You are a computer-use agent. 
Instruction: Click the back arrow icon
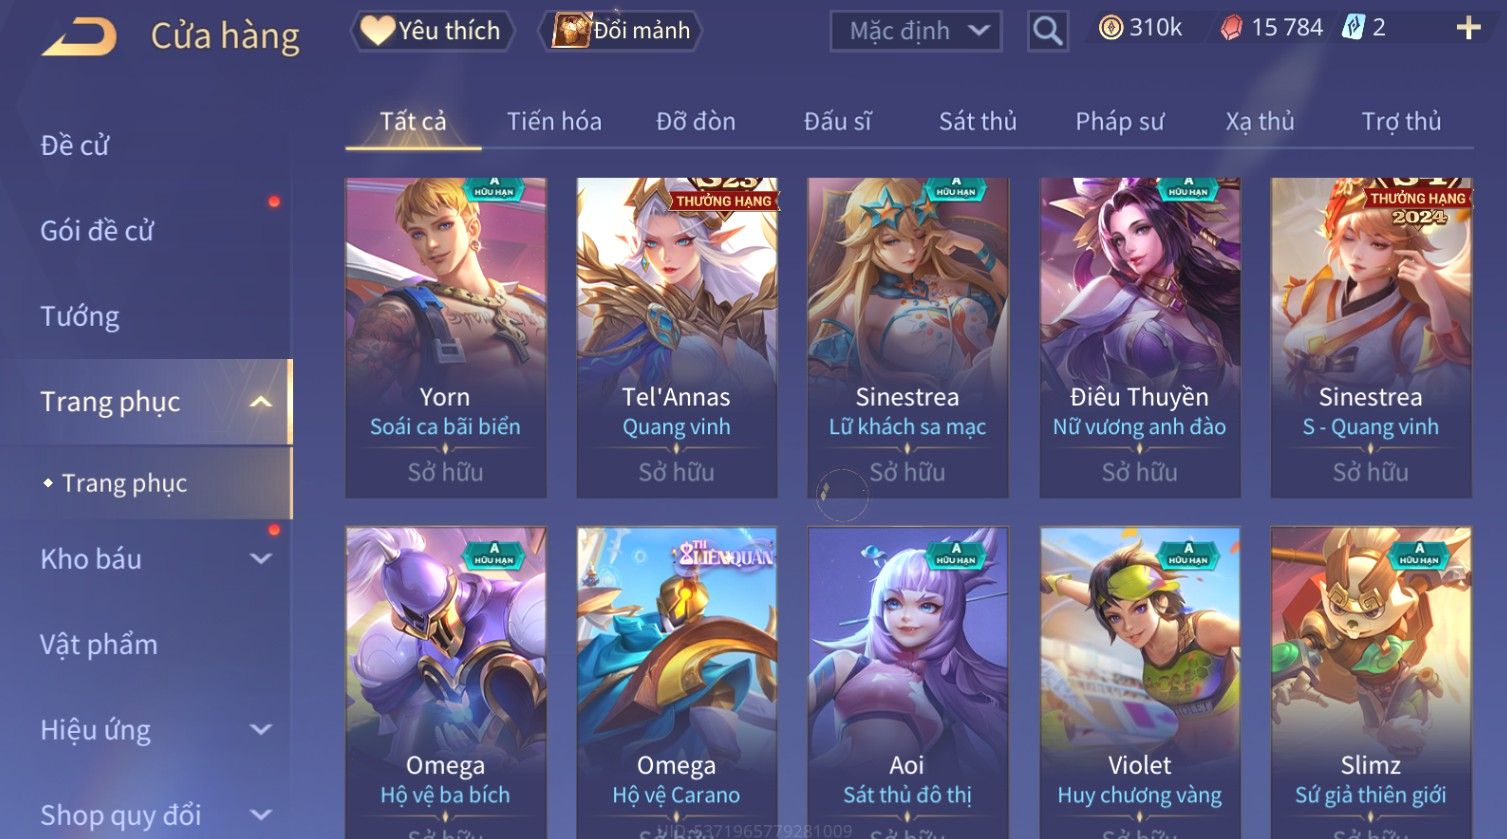[x=79, y=37]
